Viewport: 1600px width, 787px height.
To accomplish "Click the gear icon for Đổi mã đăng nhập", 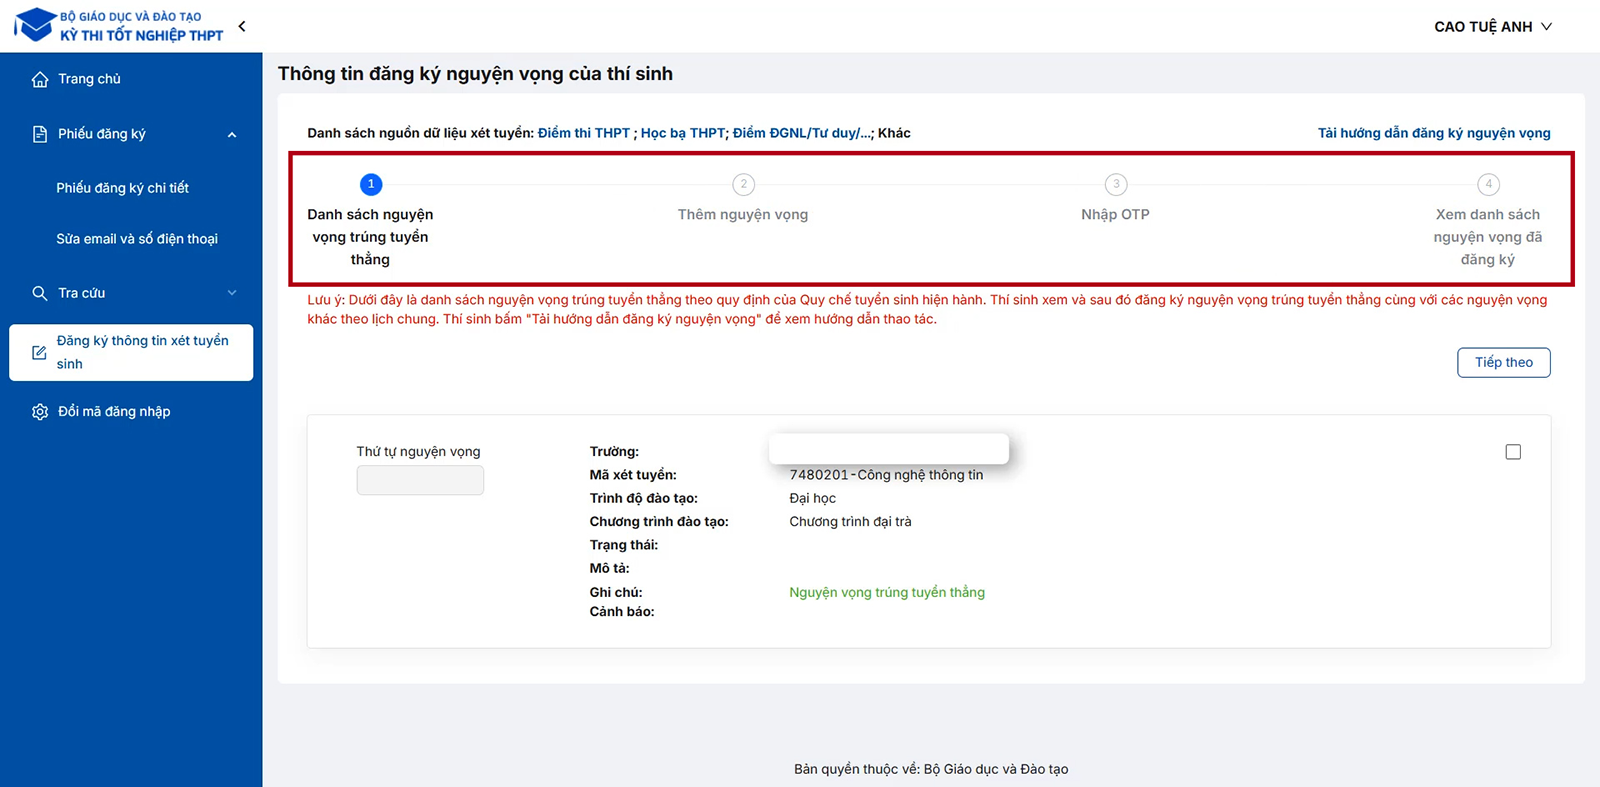I will pyautogui.click(x=40, y=412).
